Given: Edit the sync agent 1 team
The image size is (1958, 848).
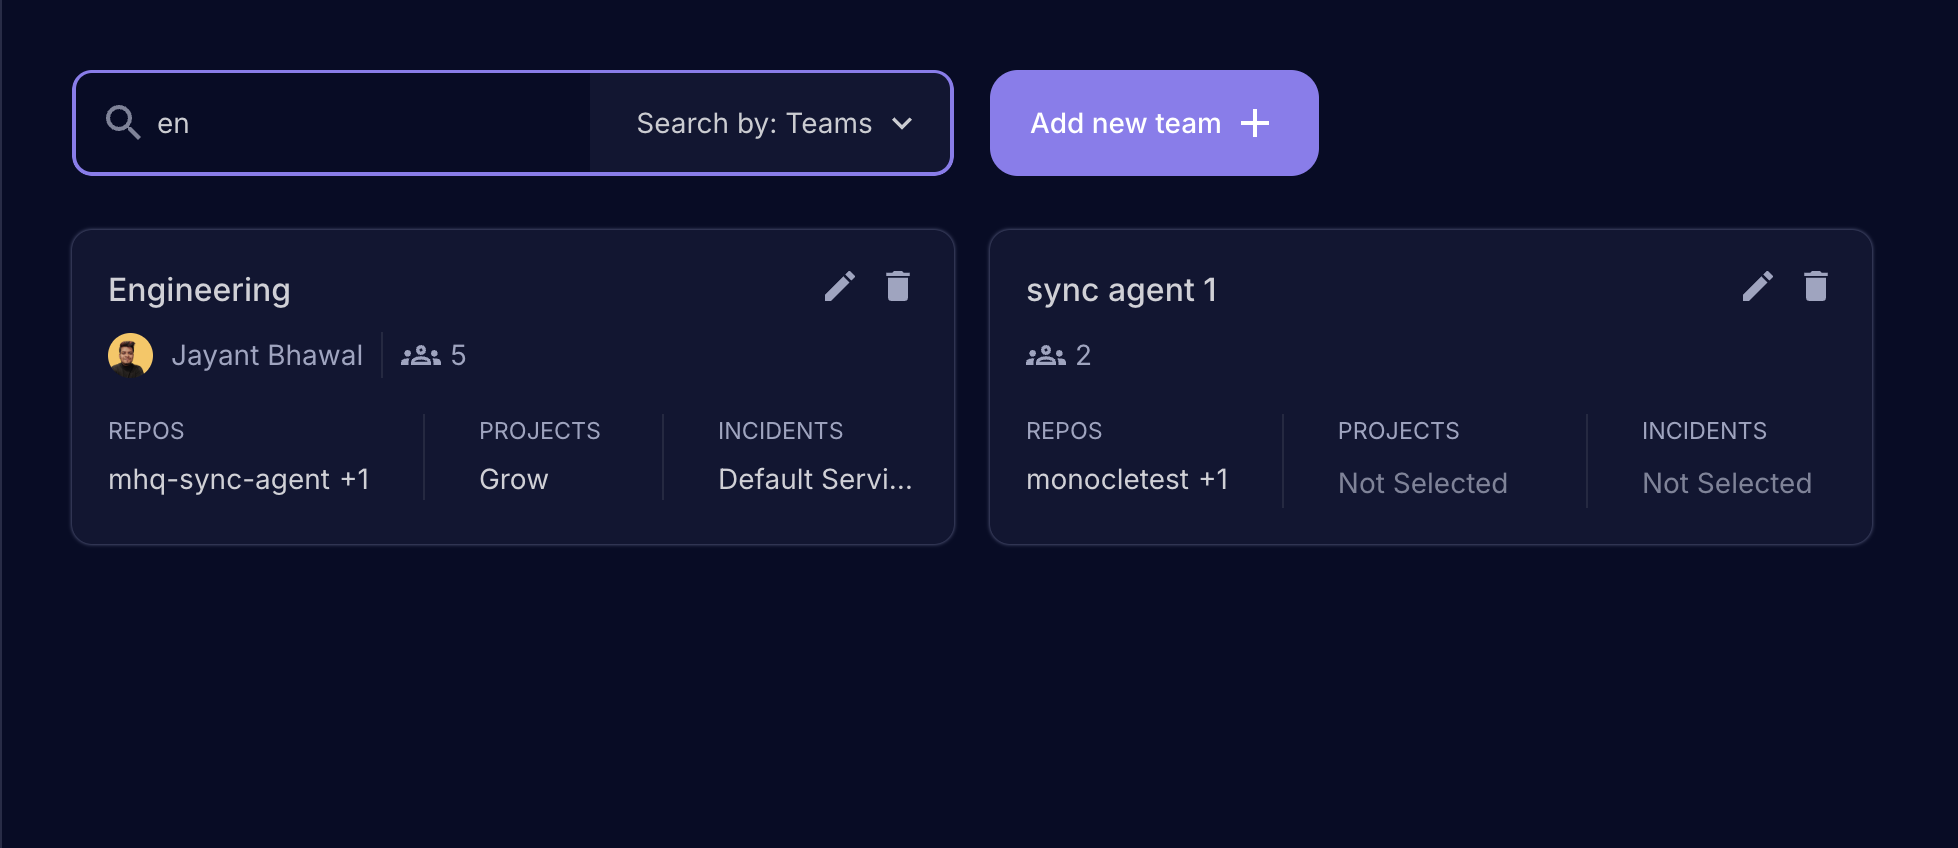Looking at the screenshot, I should pos(1757,287).
